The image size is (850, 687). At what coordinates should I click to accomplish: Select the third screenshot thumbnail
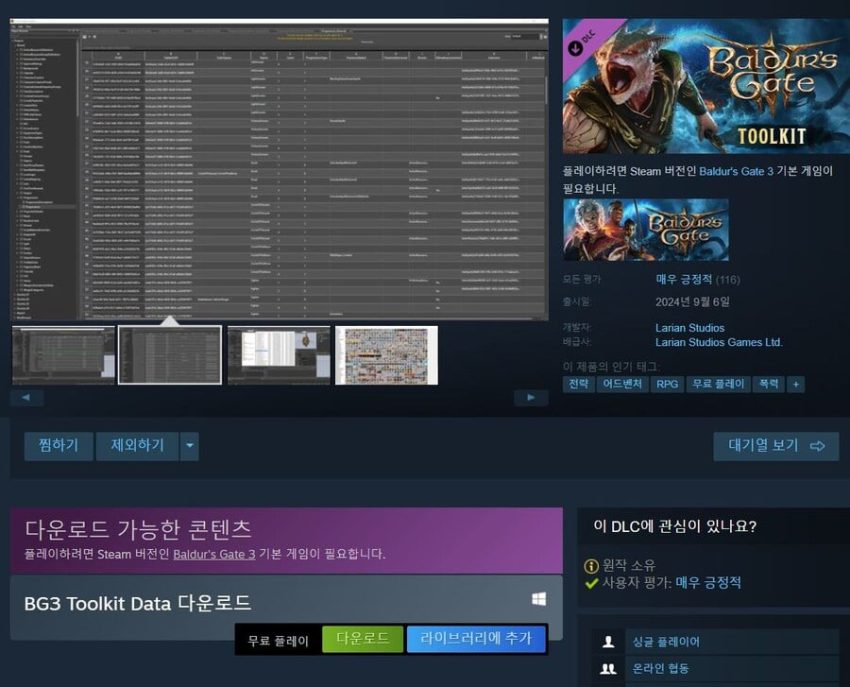279,355
